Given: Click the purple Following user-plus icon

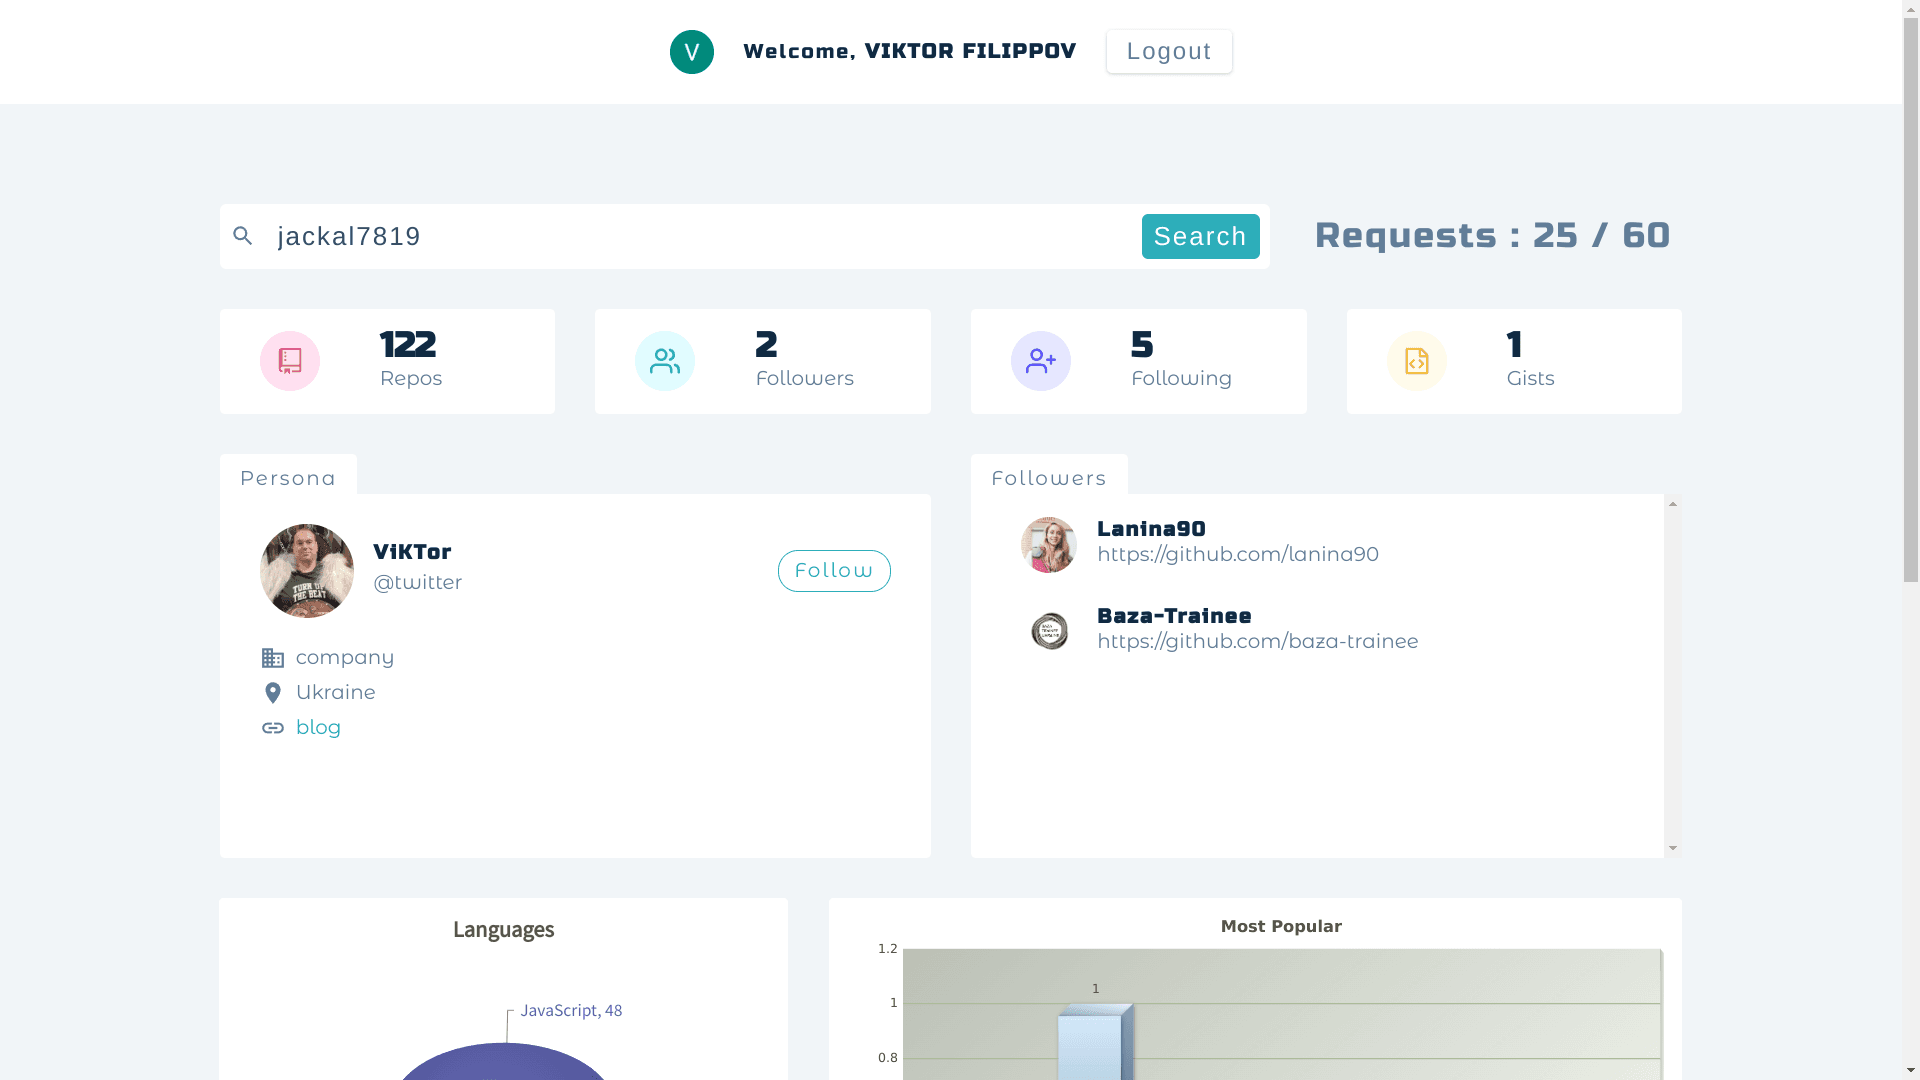Looking at the screenshot, I should [1041, 361].
